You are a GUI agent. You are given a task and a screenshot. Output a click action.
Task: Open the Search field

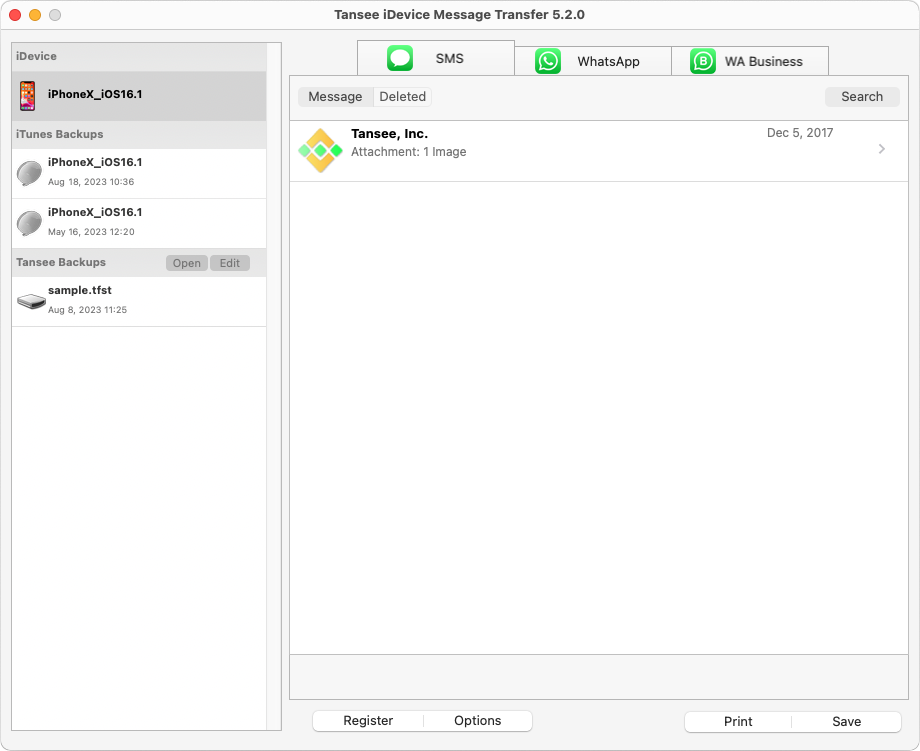pos(862,96)
